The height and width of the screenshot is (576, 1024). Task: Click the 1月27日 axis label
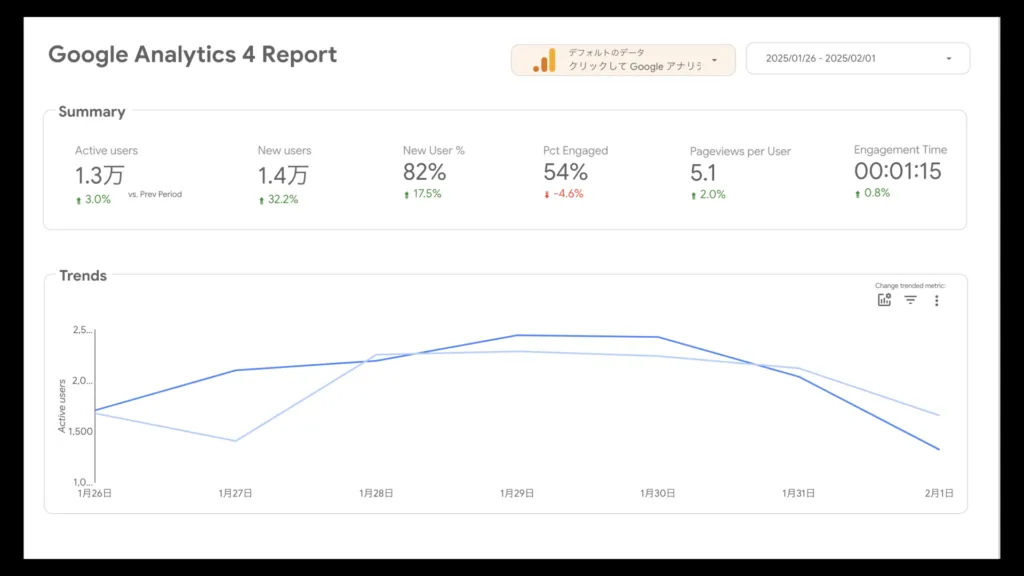coord(235,493)
